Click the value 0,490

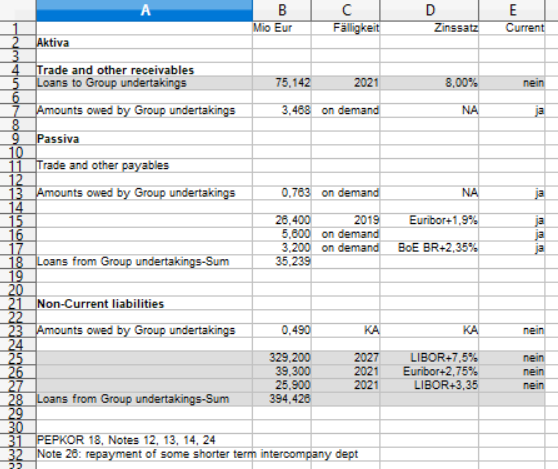282,331
